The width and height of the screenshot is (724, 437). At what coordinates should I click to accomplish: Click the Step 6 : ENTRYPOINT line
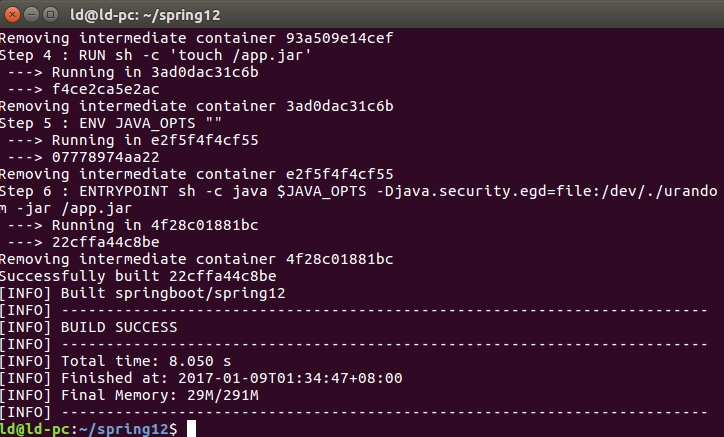tap(358, 191)
